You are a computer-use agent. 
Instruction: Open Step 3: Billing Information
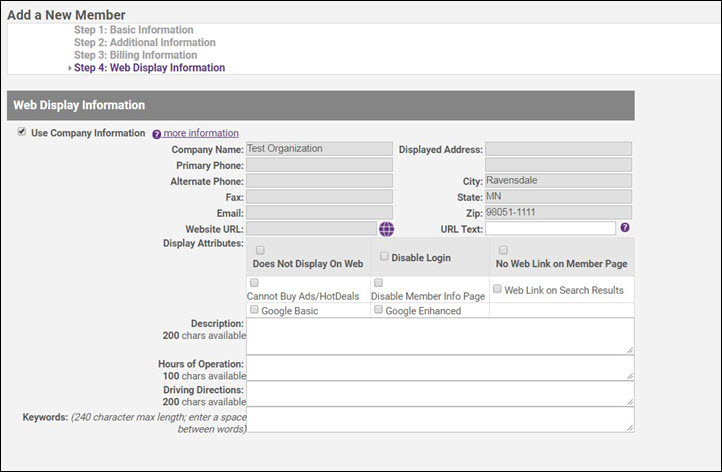click(x=135, y=55)
